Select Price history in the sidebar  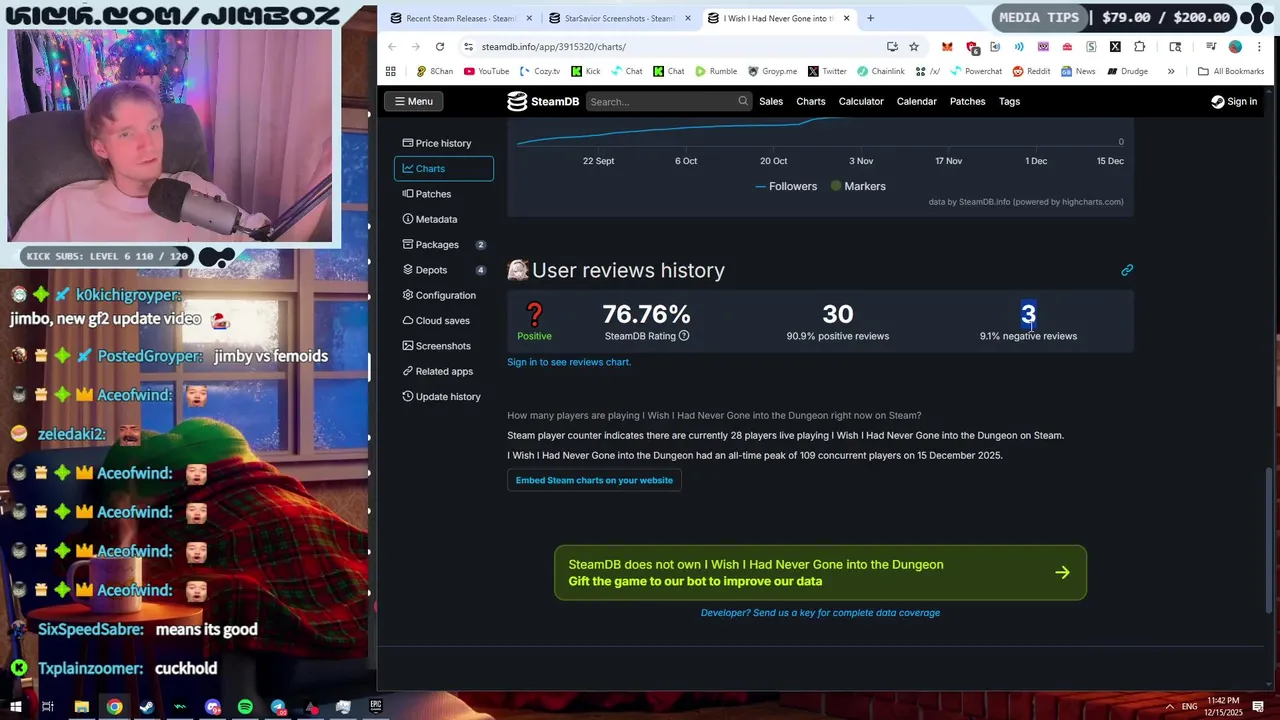point(444,143)
